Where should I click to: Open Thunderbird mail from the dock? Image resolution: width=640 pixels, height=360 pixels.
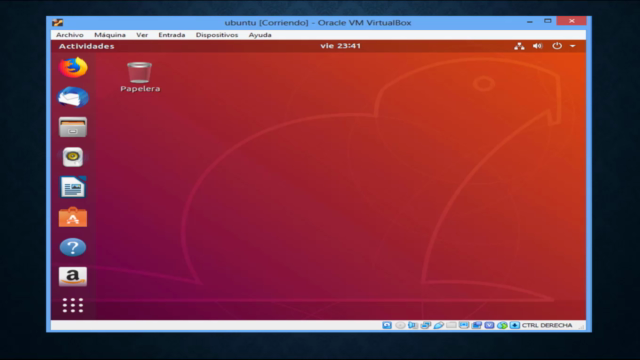pyautogui.click(x=73, y=97)
